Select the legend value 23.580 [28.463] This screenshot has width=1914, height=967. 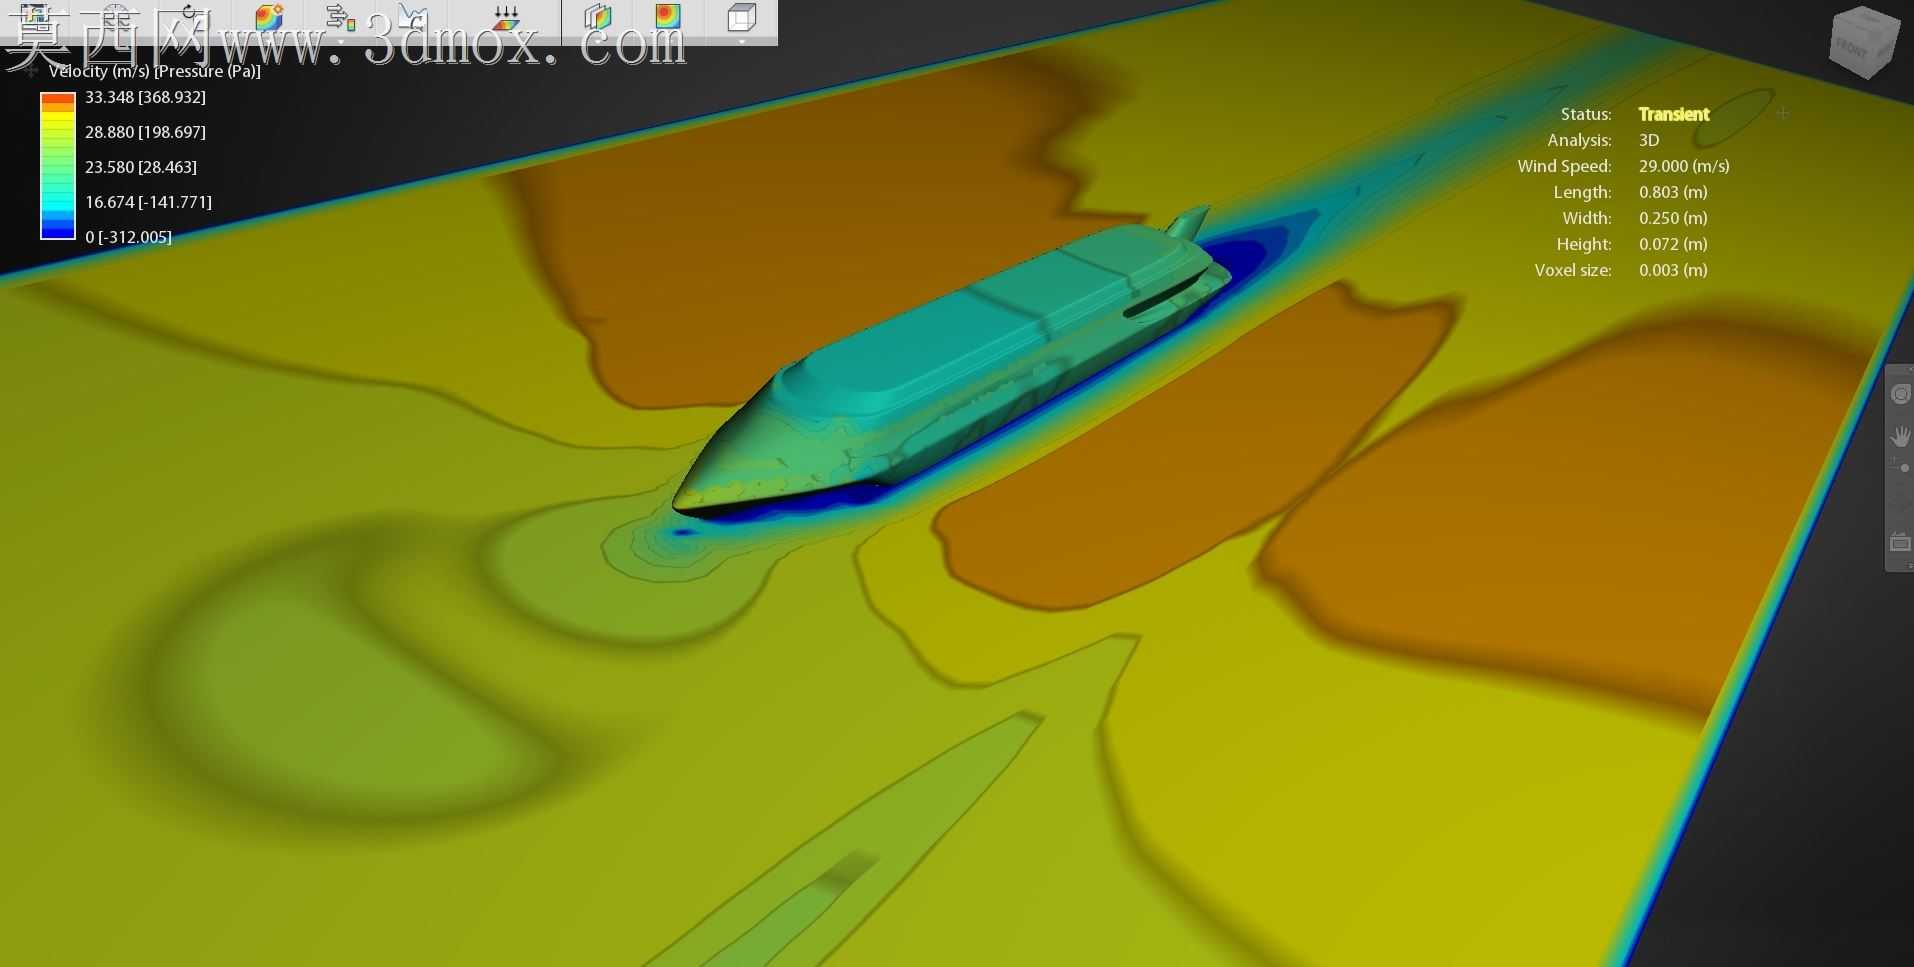coord(141,167)
